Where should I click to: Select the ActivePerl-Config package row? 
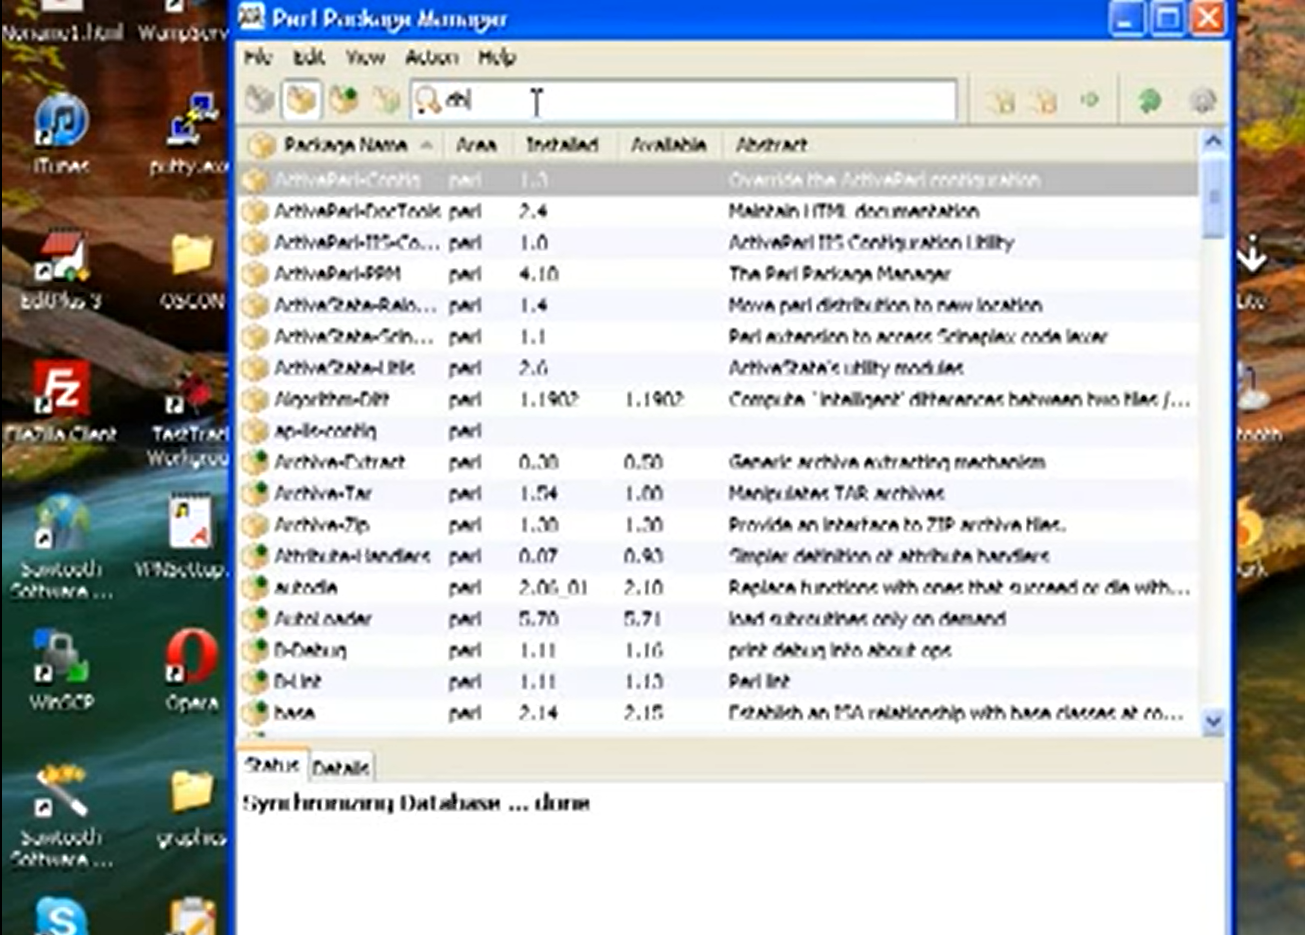(x=718, y=180)
